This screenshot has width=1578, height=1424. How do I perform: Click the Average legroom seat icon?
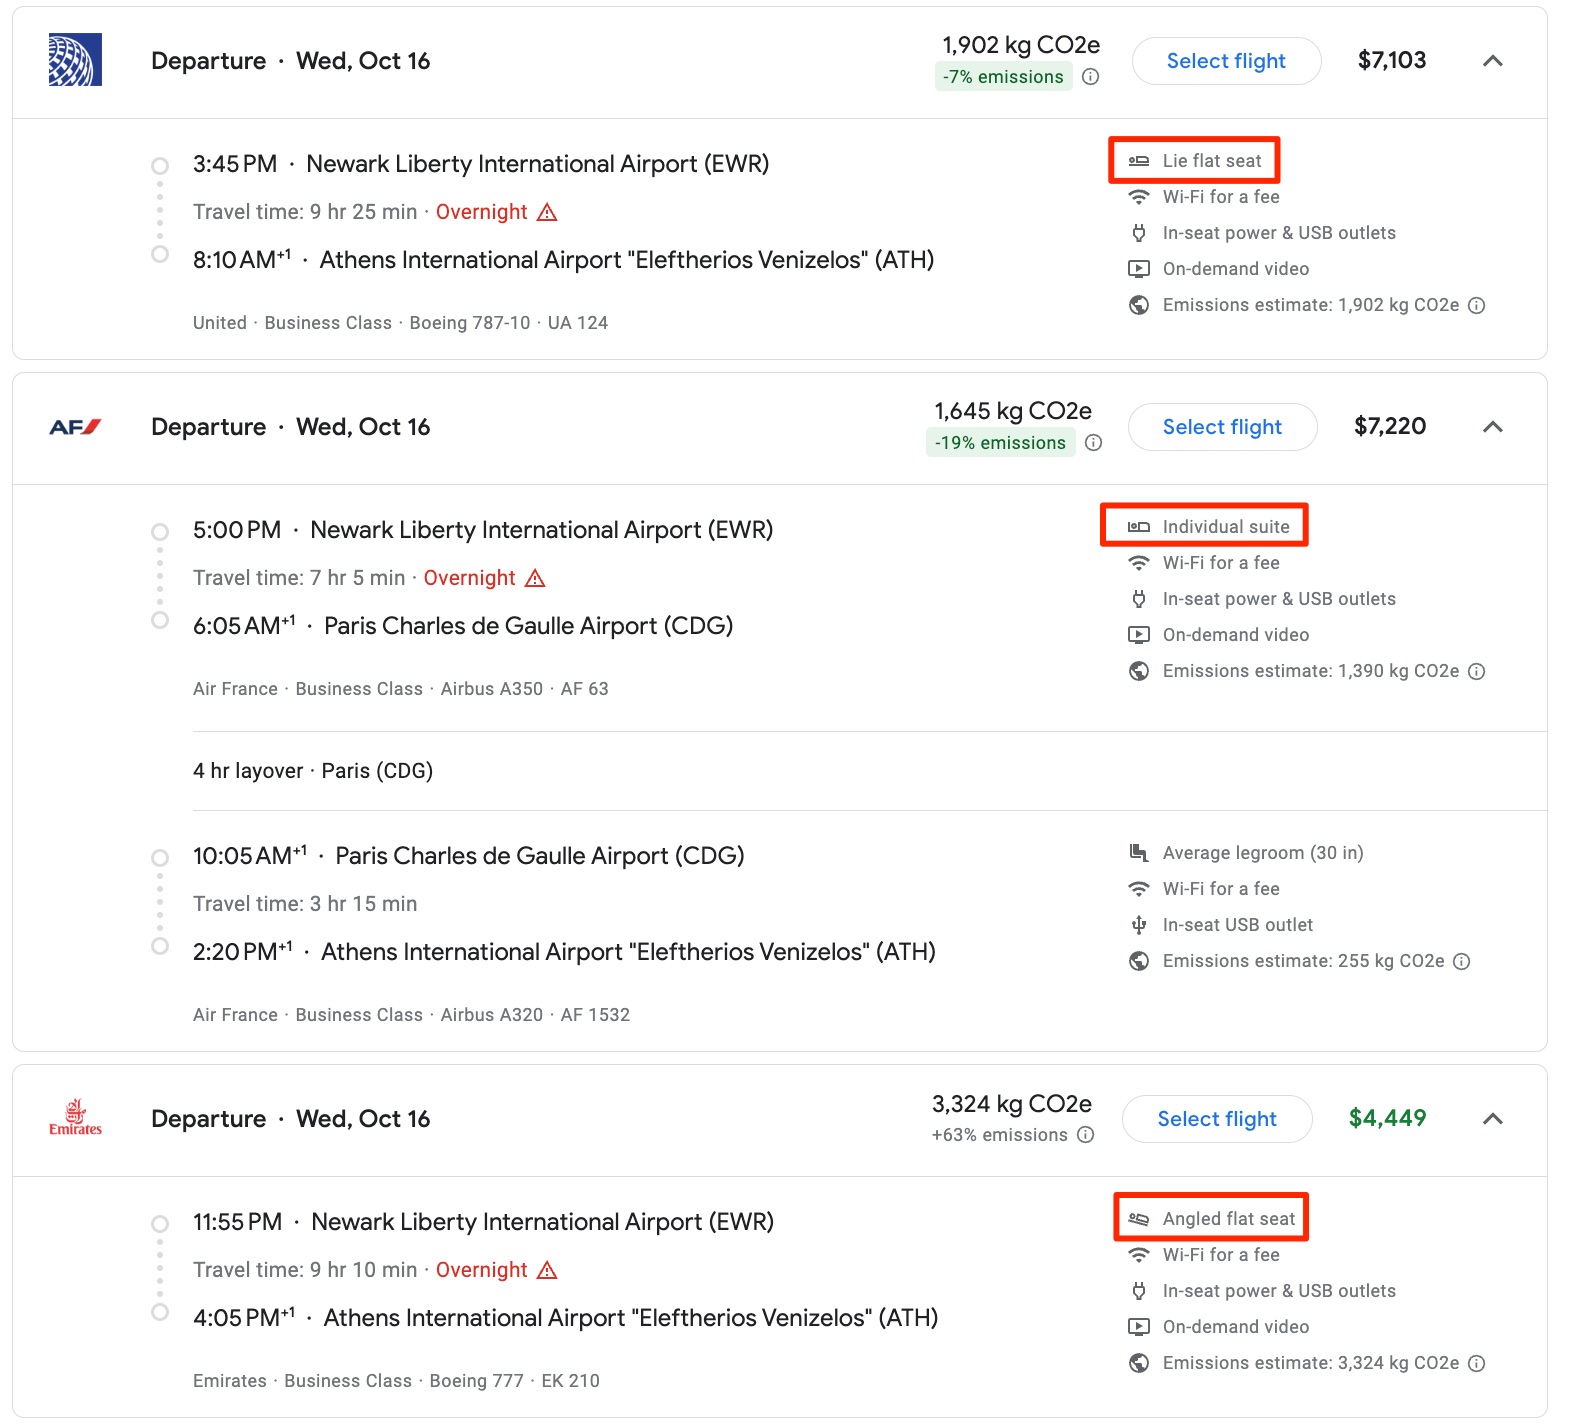point(1138,853)
